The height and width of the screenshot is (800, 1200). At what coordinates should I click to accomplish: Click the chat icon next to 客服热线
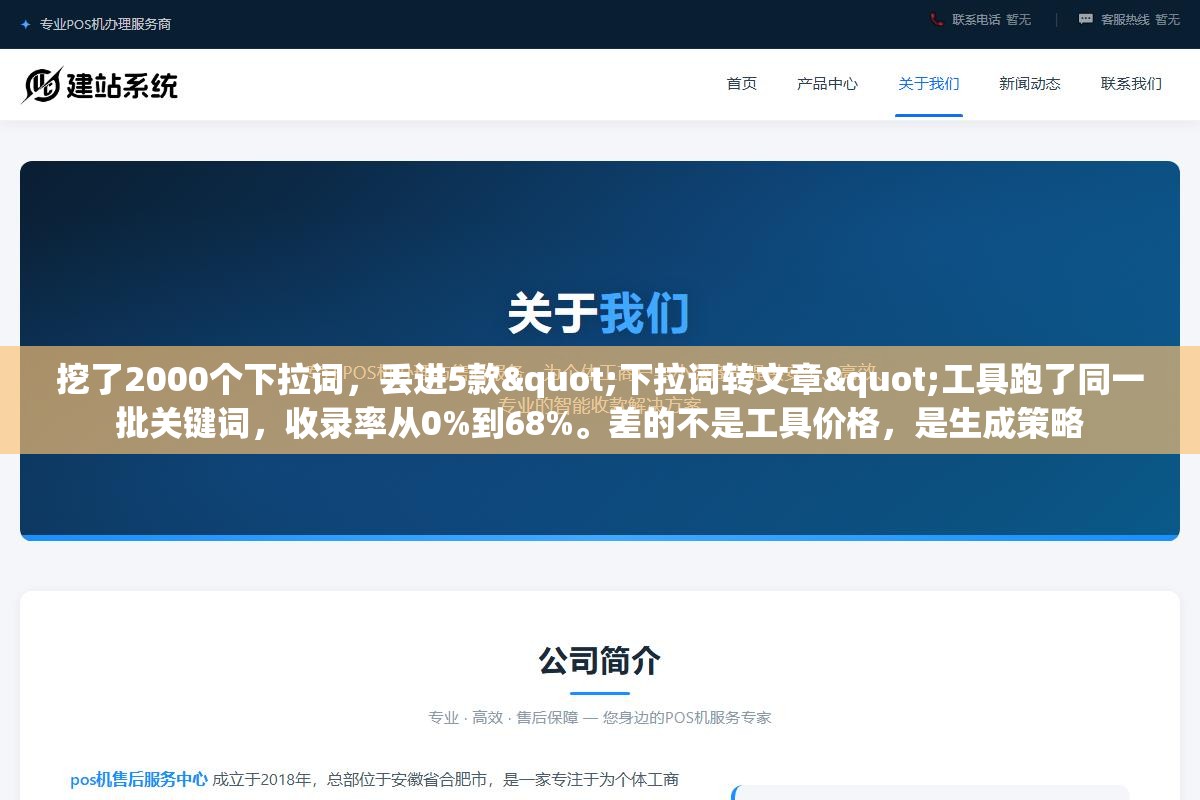click(1086, 19)
